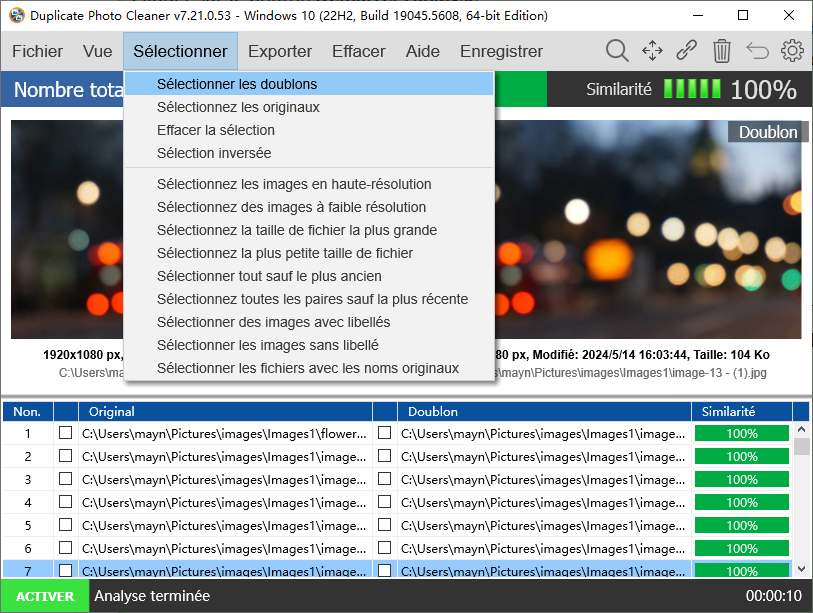This screenshot has width=813, height=613.
Task: Open settings with the gear icon
Action: (x=792, y=51)
